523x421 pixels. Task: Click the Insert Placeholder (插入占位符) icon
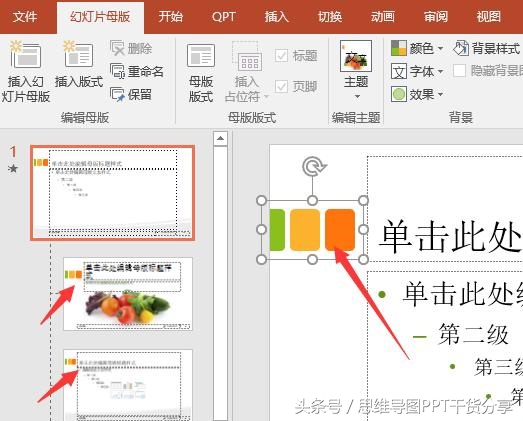pos(246,56)
